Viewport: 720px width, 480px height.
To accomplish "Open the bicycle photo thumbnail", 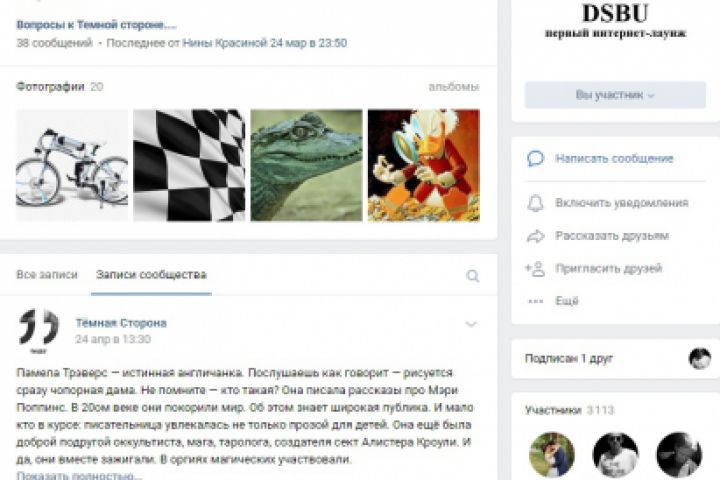I will (72, 165).
